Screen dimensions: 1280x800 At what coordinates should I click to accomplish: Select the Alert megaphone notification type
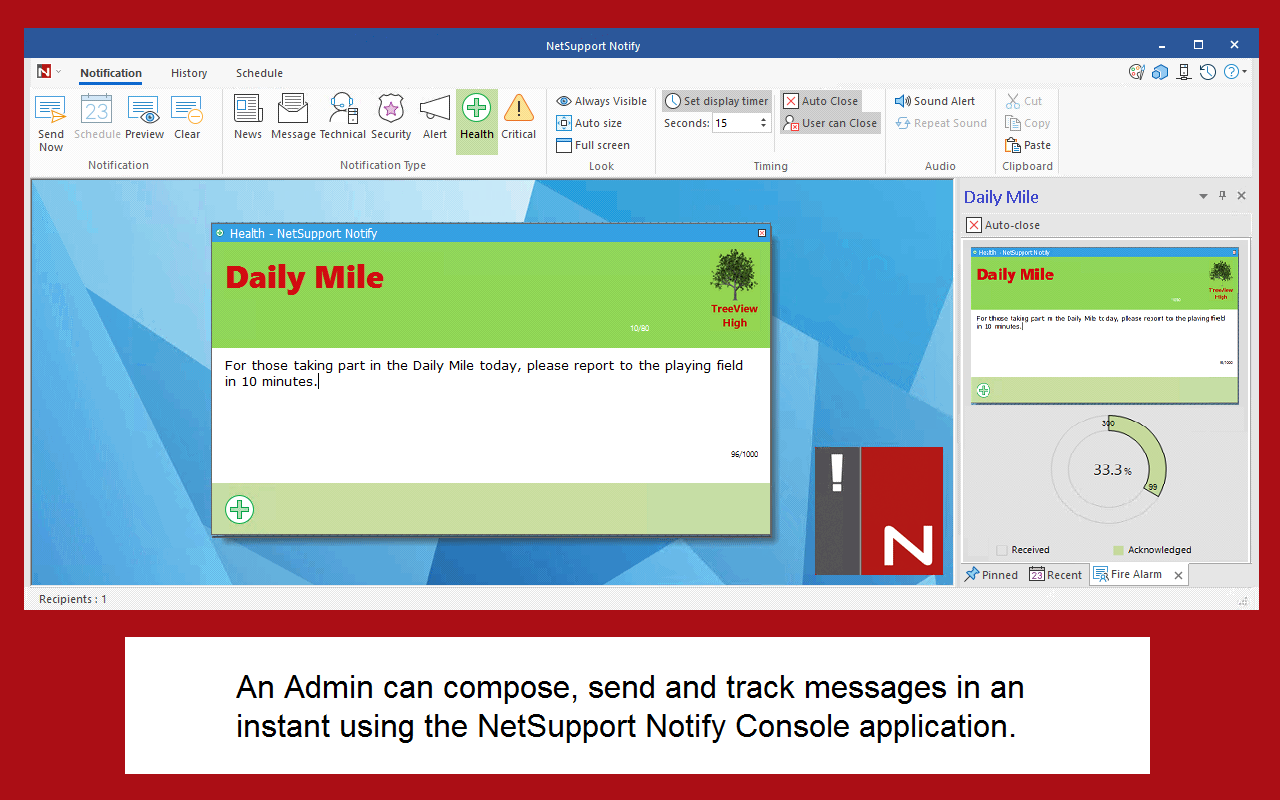click(435, 118)
